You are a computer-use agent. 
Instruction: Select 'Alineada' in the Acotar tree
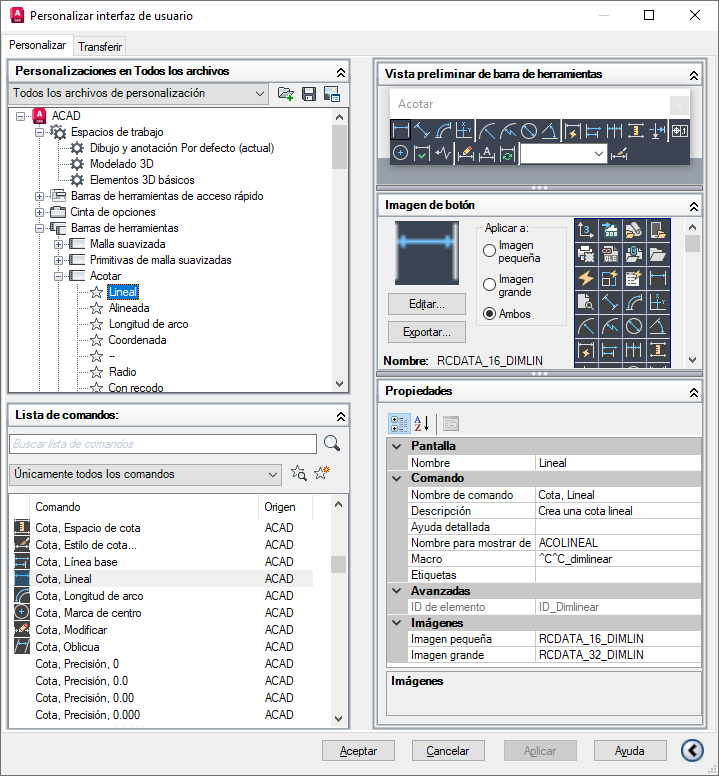coord(129,308)
